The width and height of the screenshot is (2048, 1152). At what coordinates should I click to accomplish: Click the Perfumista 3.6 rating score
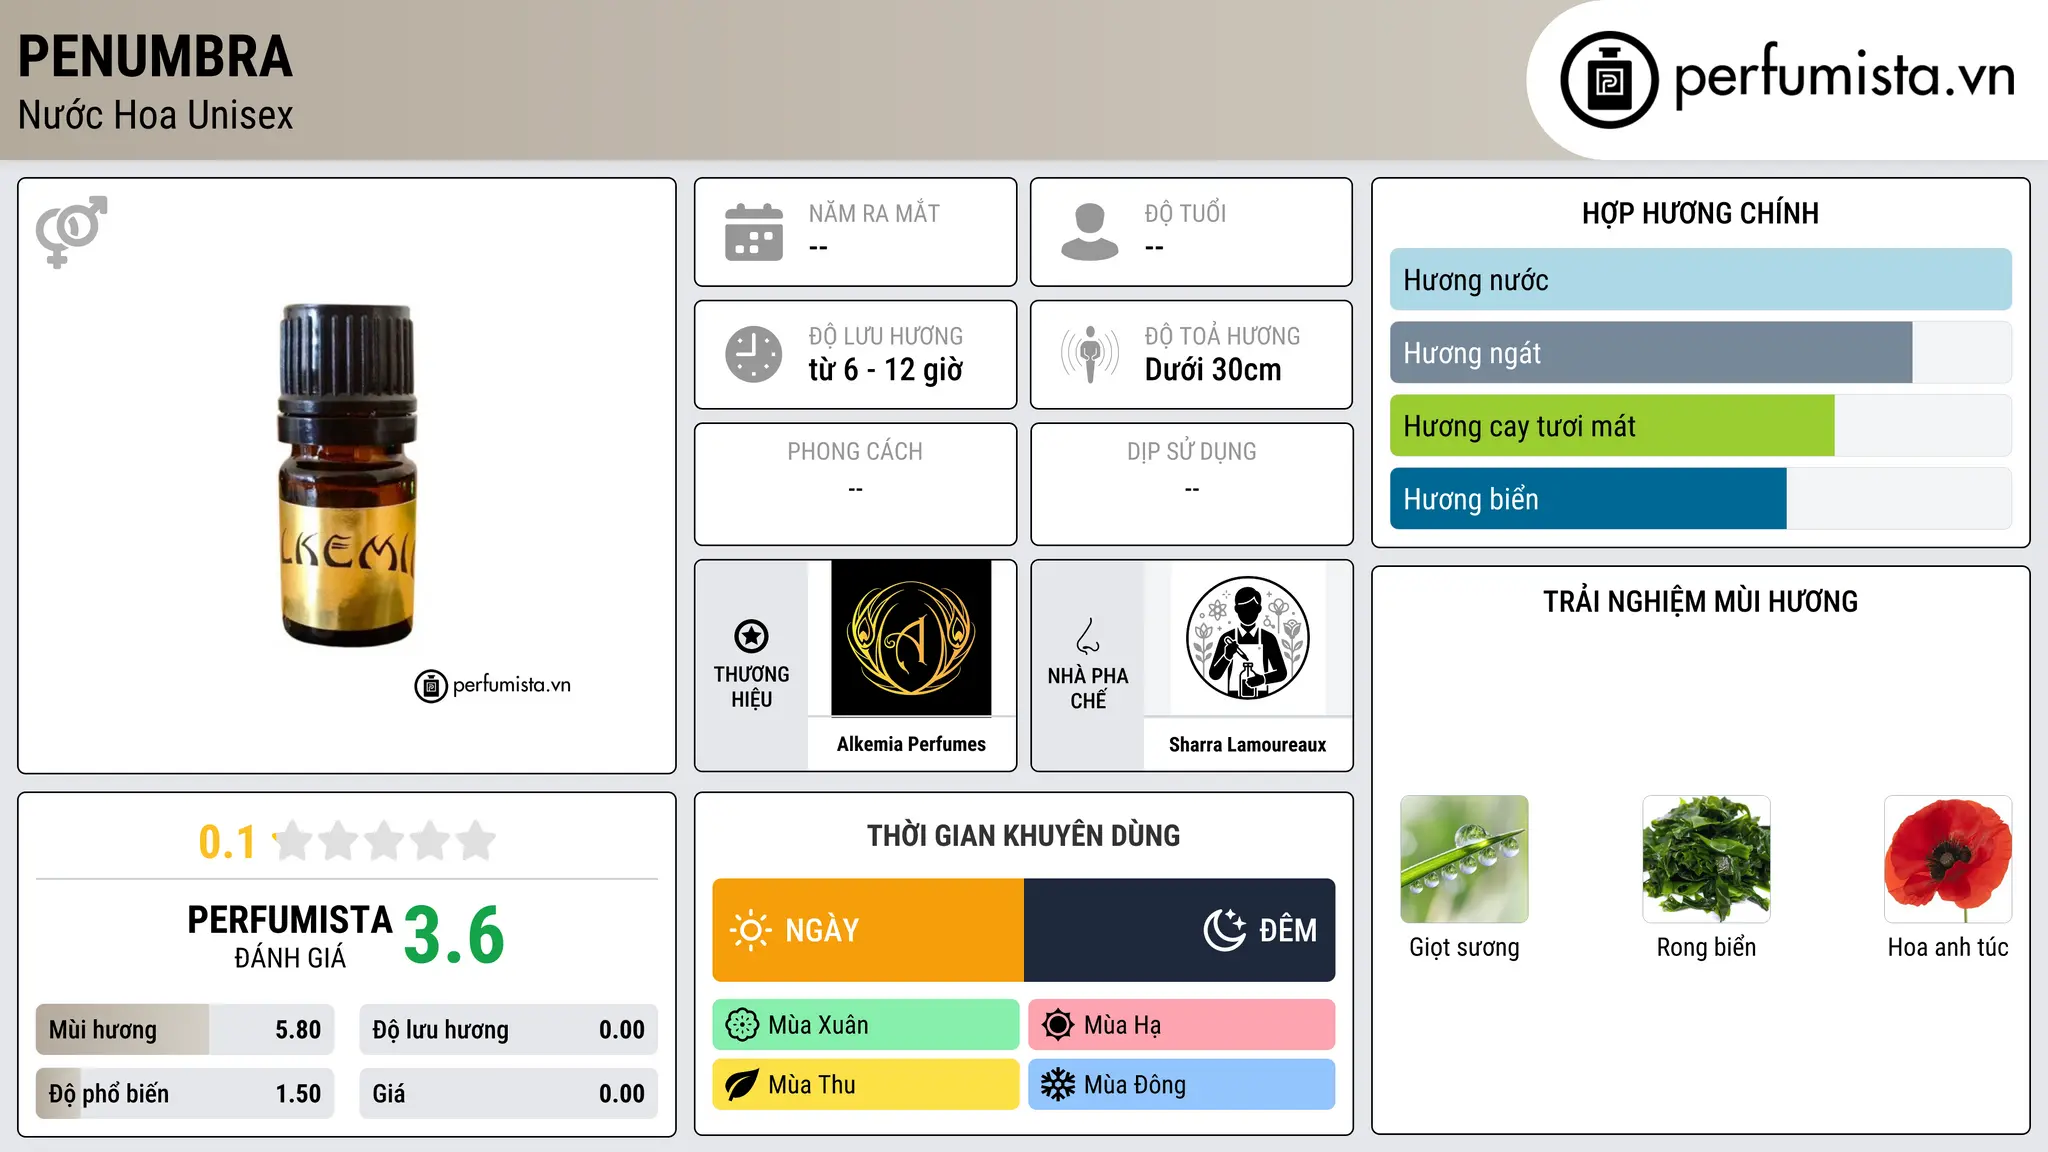(454, 936)
